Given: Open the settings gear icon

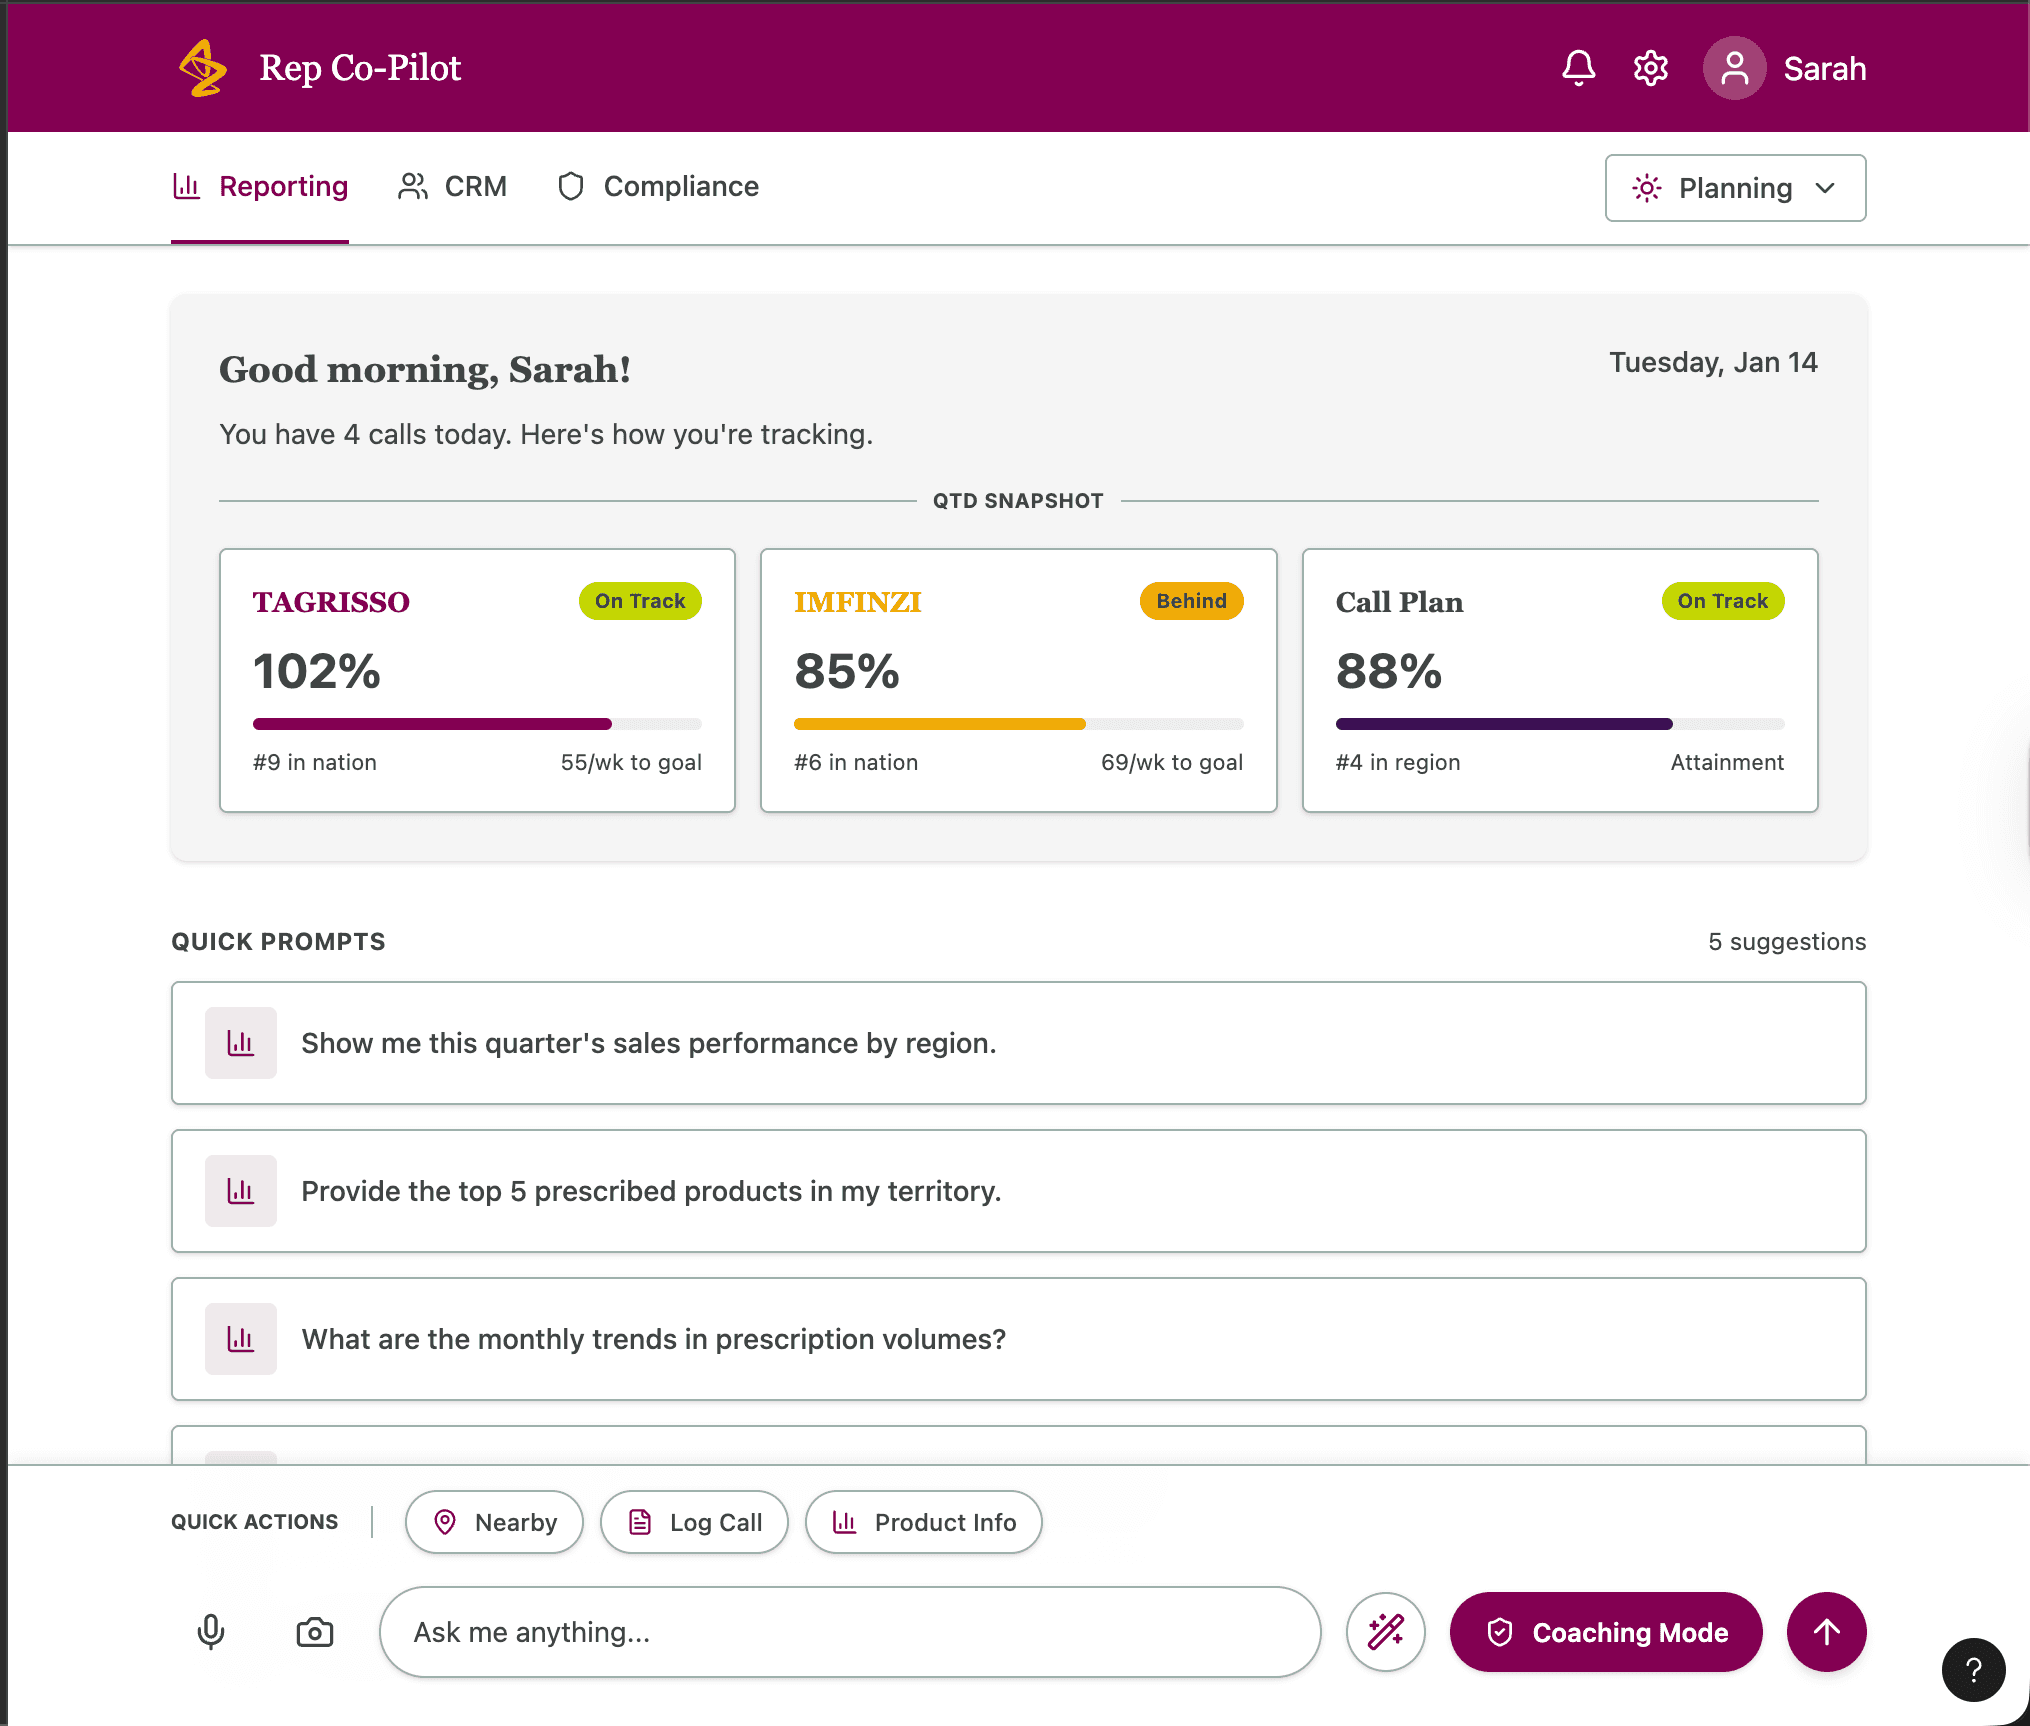Looking at the screenshot, I should [x=1650, y=68].
